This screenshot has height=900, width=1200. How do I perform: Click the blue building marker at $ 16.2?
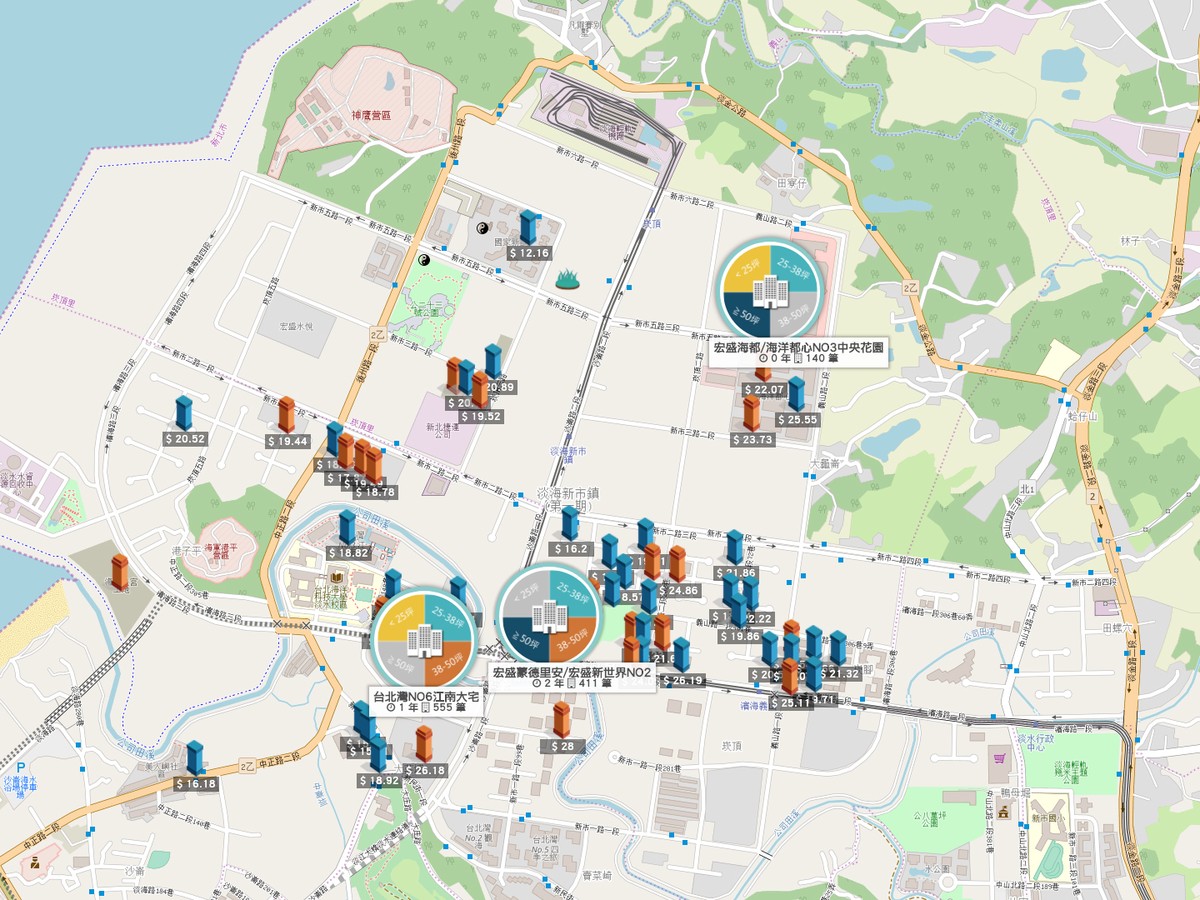click(570, 523)
